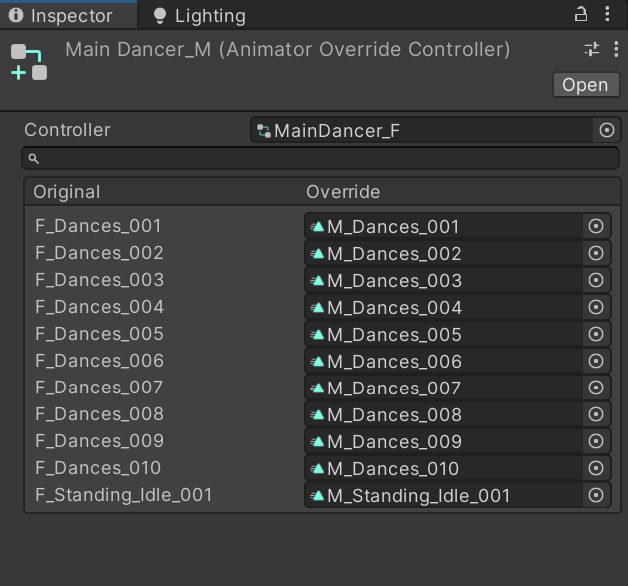The image size is (628, 586).
Task: Click the M_Dances_008 override field
Action: point(444,414)
